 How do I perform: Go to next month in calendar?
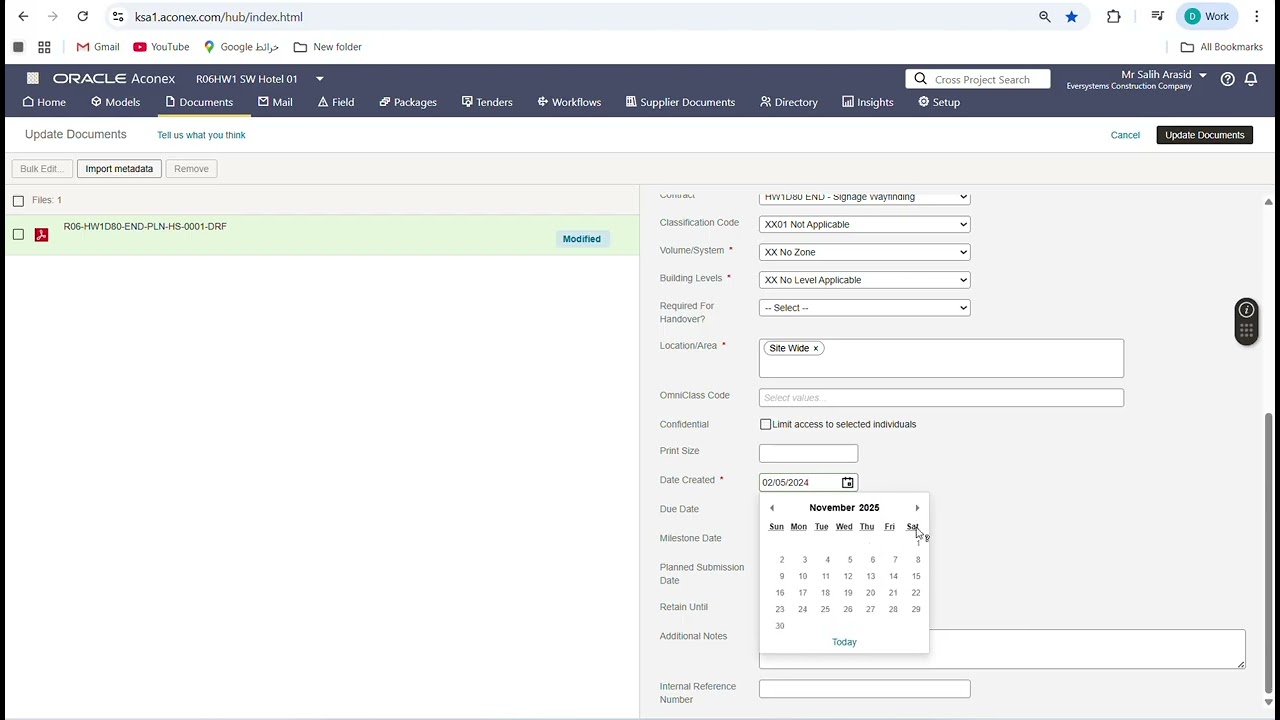pyautogui.click(x=917, y=508)
